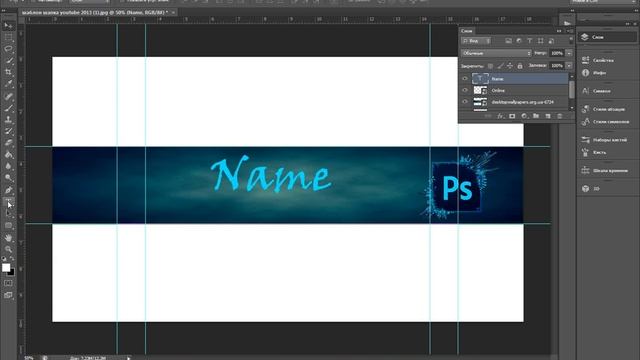Select the Lasso tool
The image size is (640, 360).
pos(8,49)
